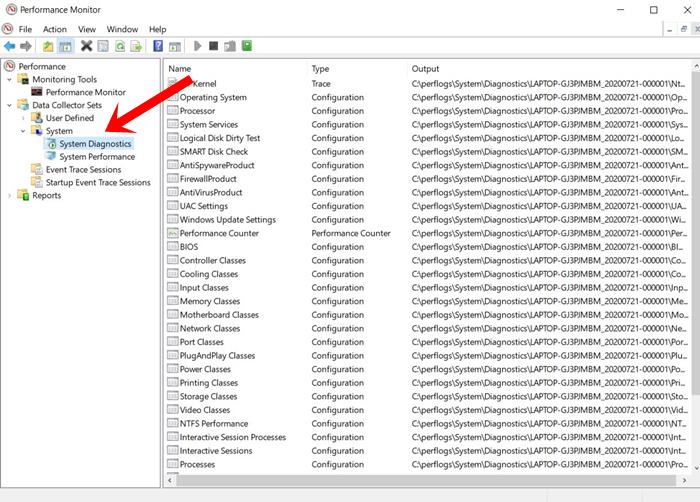Sort by the Output column header
Screen dimensions: 700x502
[550, 69]
